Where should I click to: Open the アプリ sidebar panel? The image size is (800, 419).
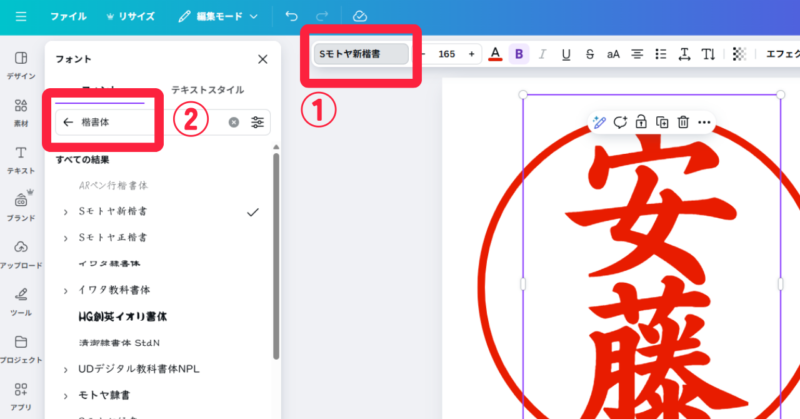(x=21, y=397)
